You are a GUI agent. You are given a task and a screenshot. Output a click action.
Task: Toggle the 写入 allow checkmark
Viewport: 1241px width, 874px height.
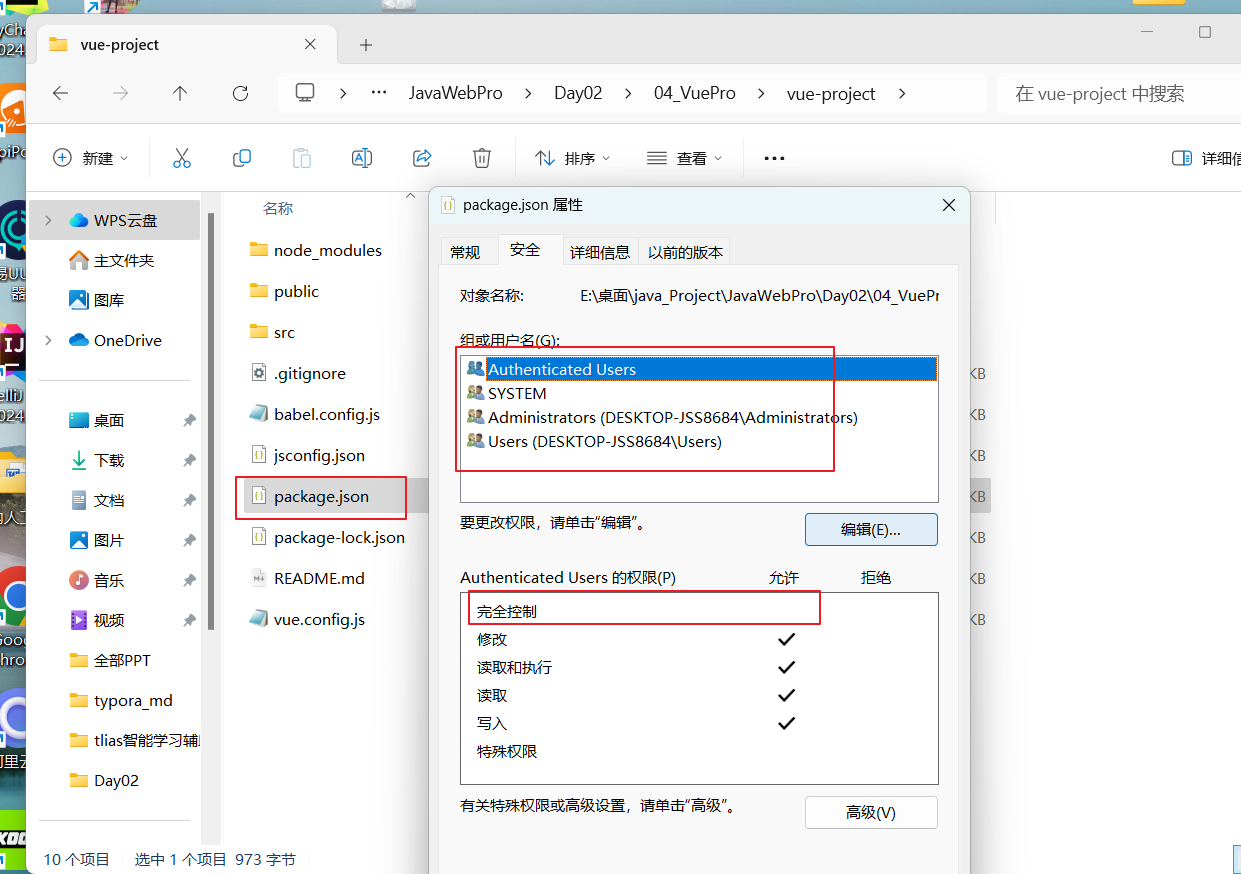786,723
